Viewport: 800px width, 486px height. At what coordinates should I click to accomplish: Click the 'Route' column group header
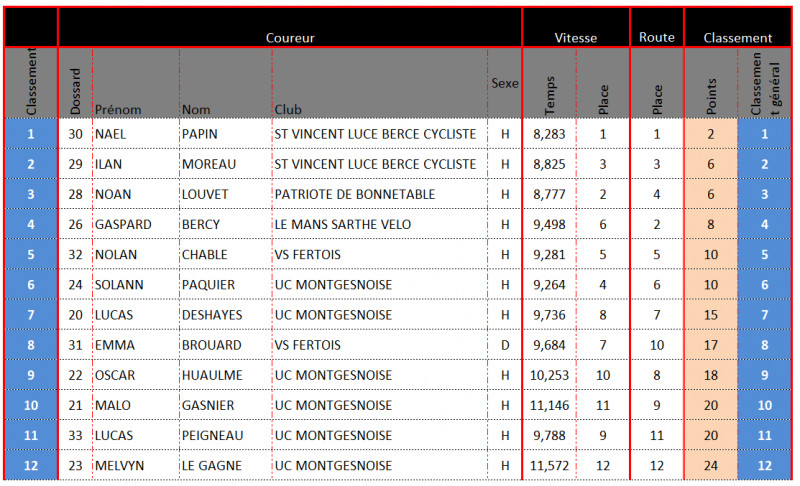tap(657, 37)
